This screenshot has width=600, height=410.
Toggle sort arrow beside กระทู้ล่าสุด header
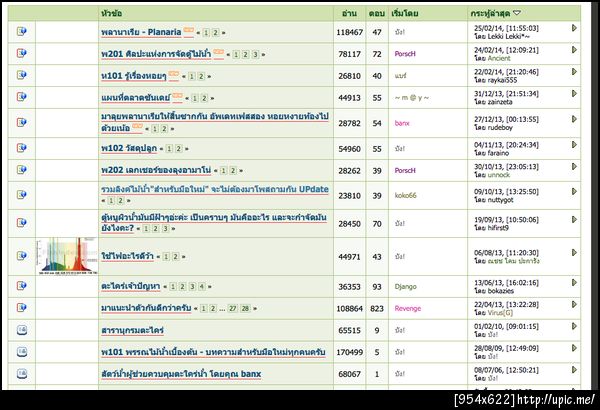517,13
